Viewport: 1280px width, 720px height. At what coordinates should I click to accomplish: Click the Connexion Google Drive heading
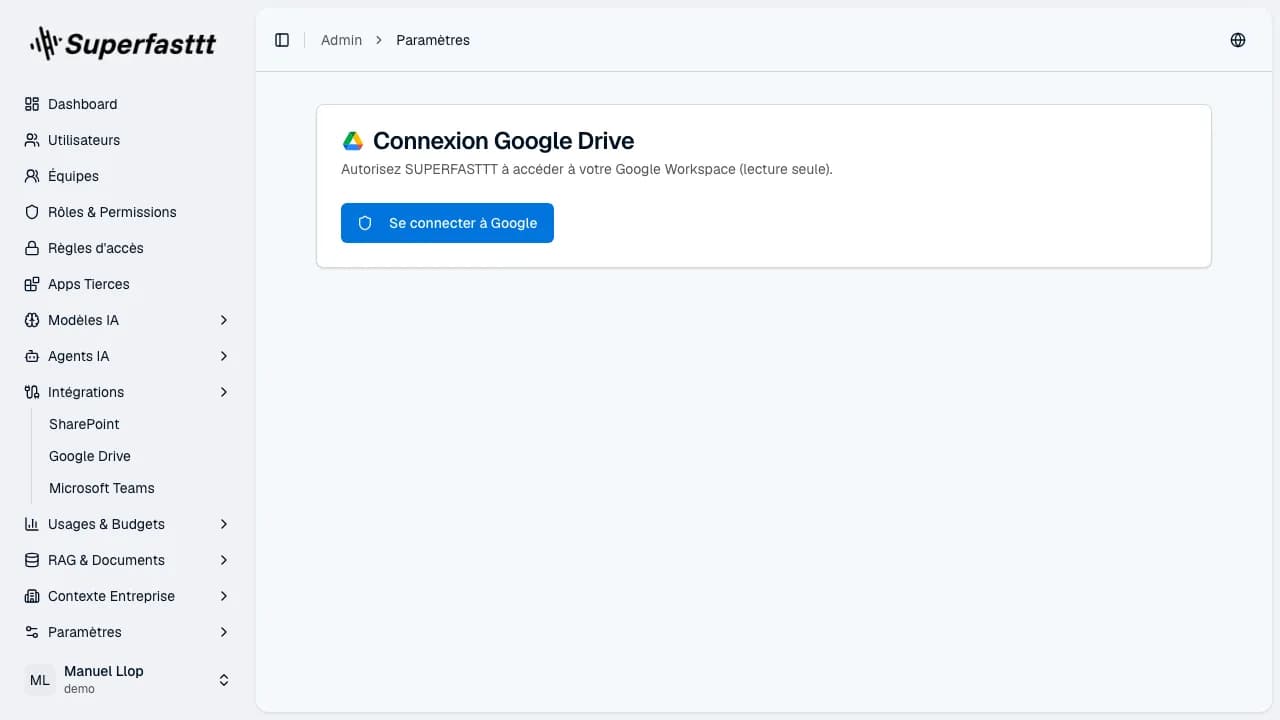point(504,141)
